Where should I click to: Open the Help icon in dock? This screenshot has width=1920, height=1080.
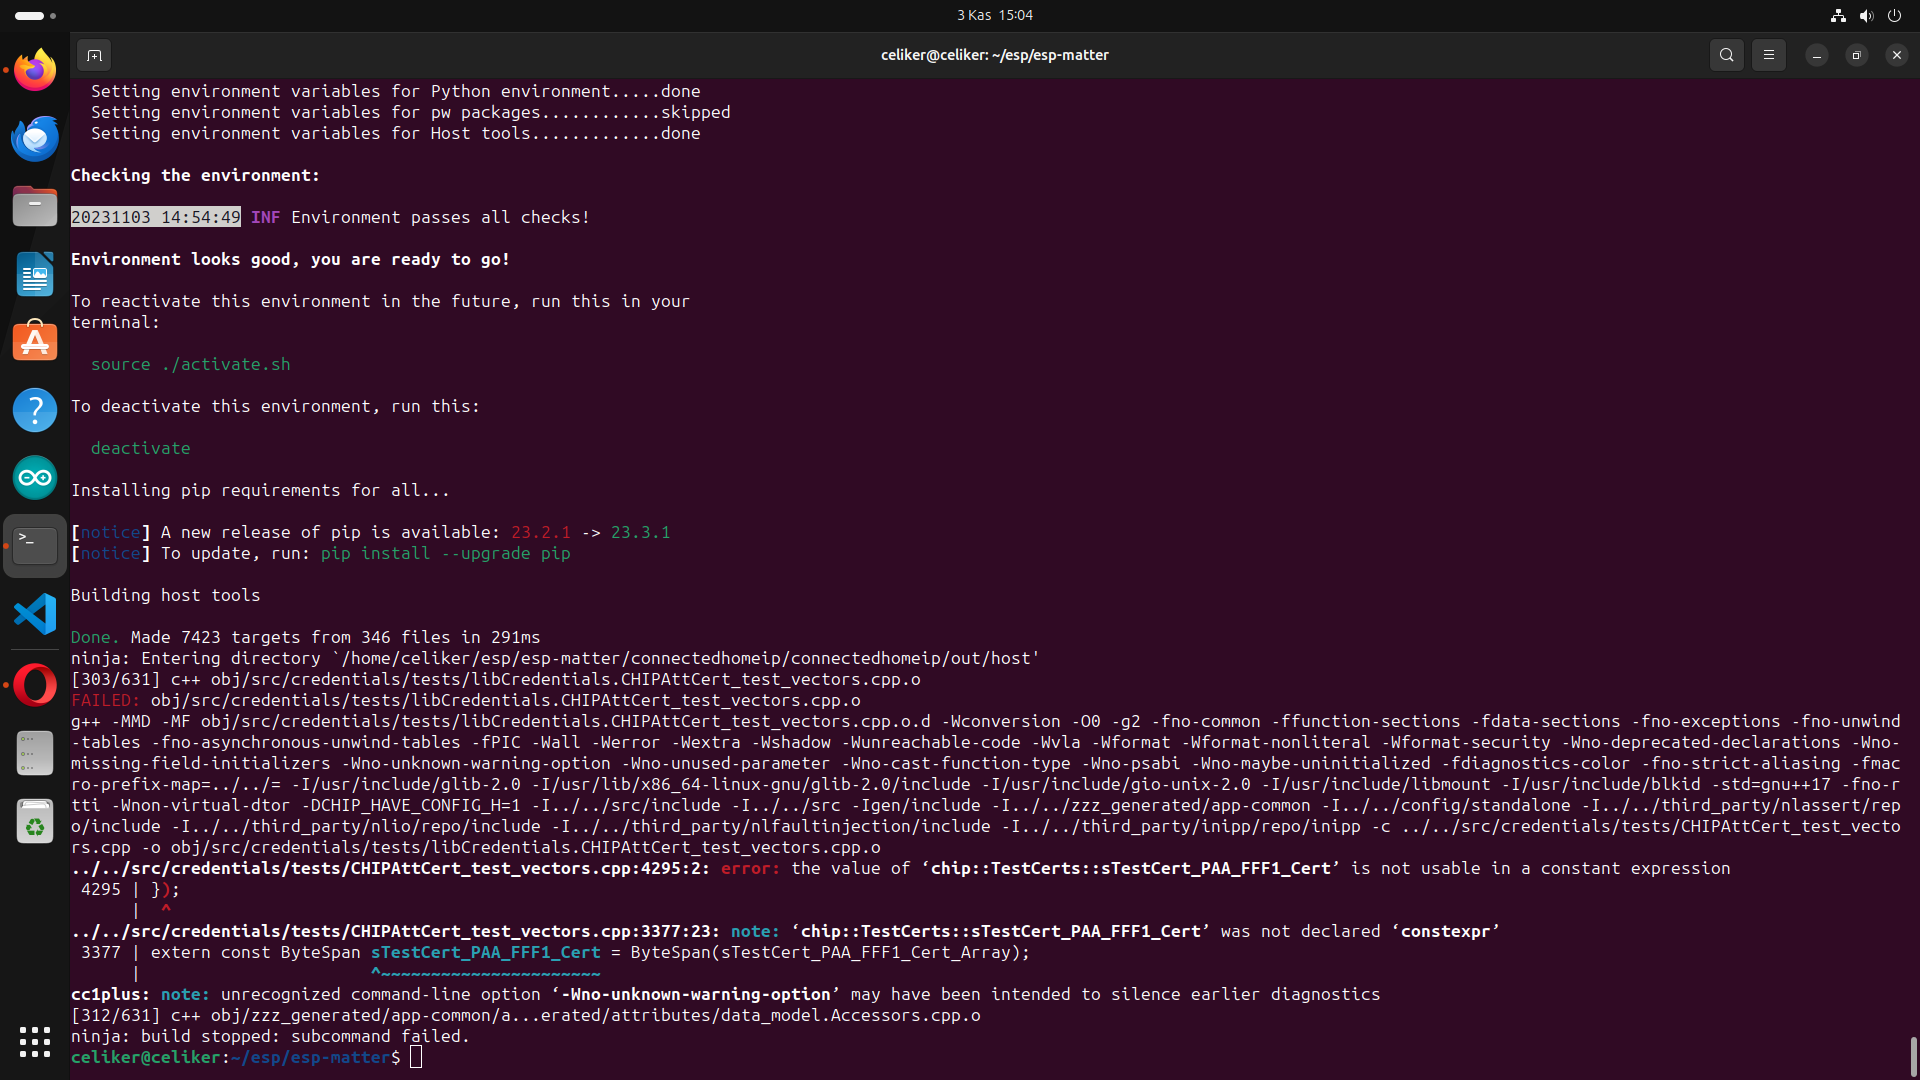pyautogui.click(x=35, y=410)
